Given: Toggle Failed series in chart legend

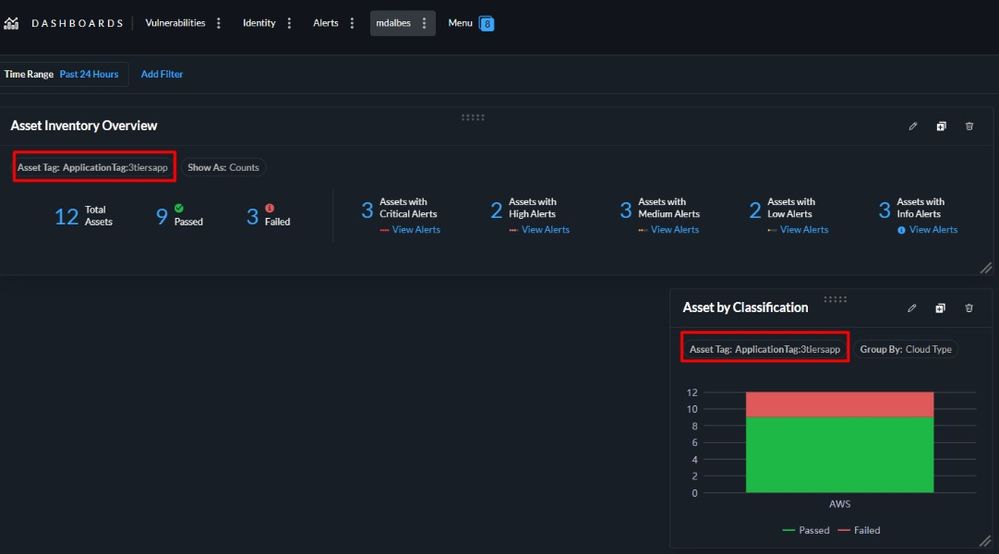Looking at the screenshot, I should [x=859, y=530].
